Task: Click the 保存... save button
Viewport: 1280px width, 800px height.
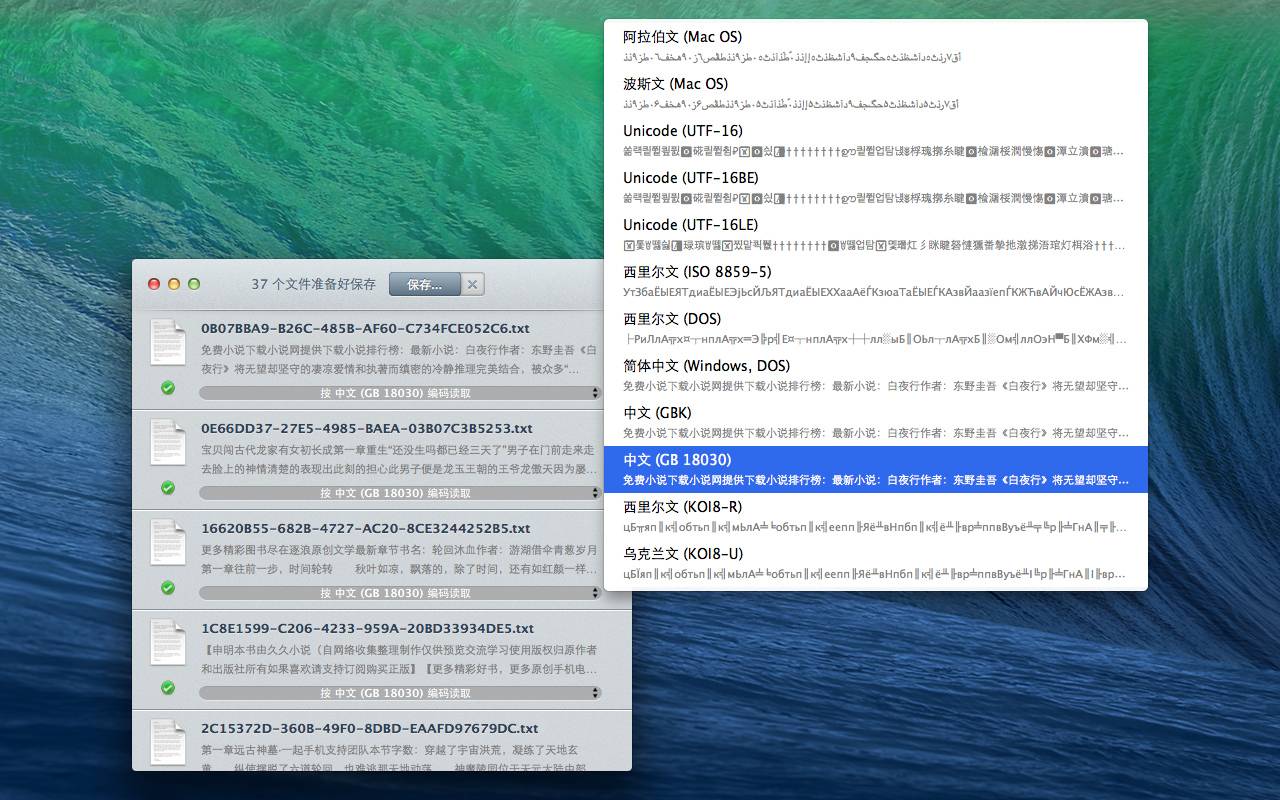Action: point(424,284)
